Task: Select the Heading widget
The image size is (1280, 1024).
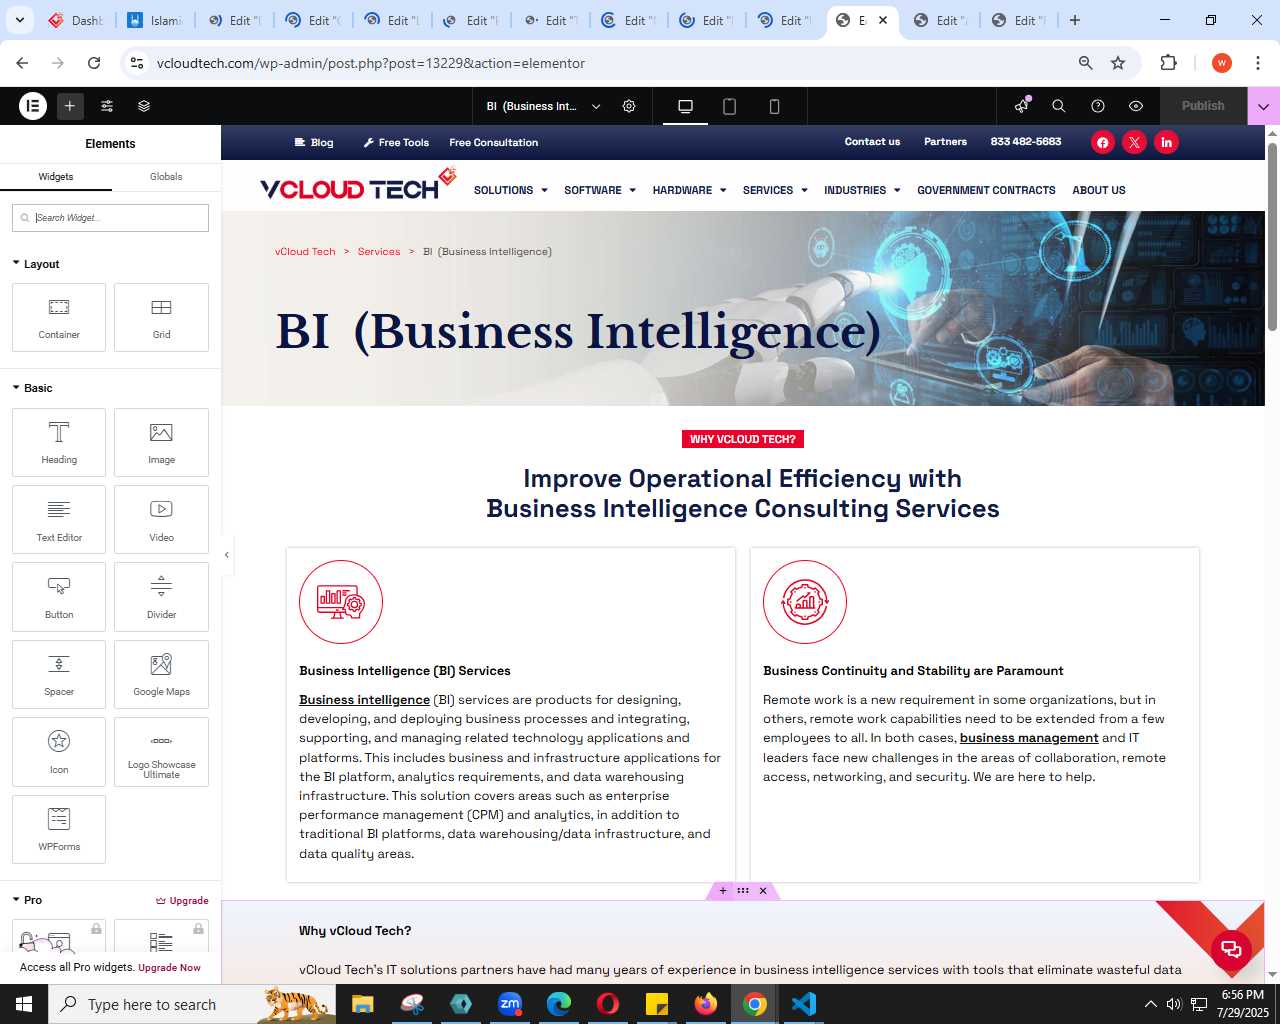Action: click(x=59, y=442)
